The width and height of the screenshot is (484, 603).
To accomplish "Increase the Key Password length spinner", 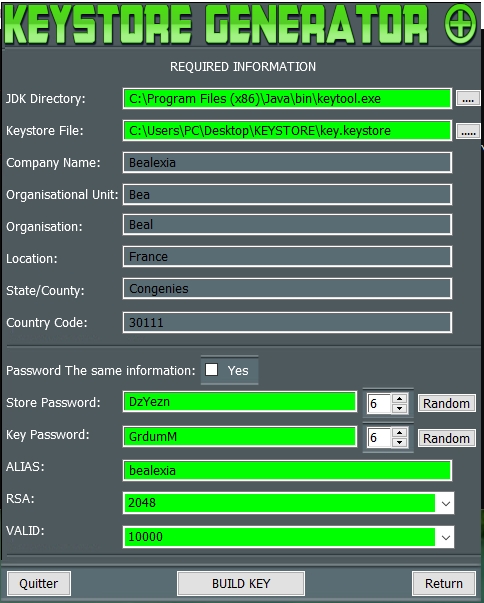I will (x=400, y=433).
